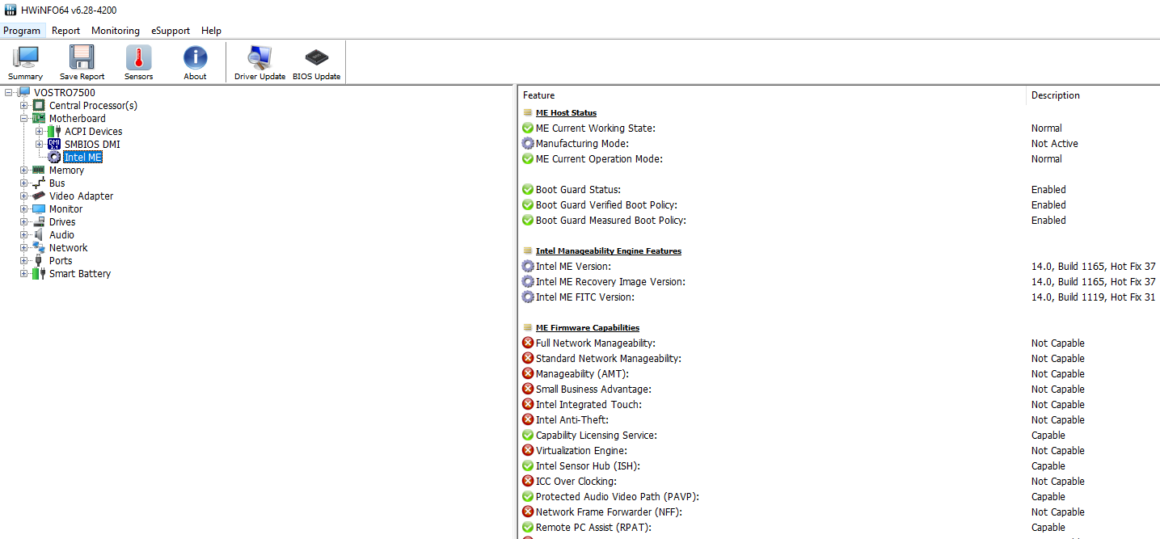Open the eSupport menu
This screenshot has height=539, width=1160.
(171, 30)
